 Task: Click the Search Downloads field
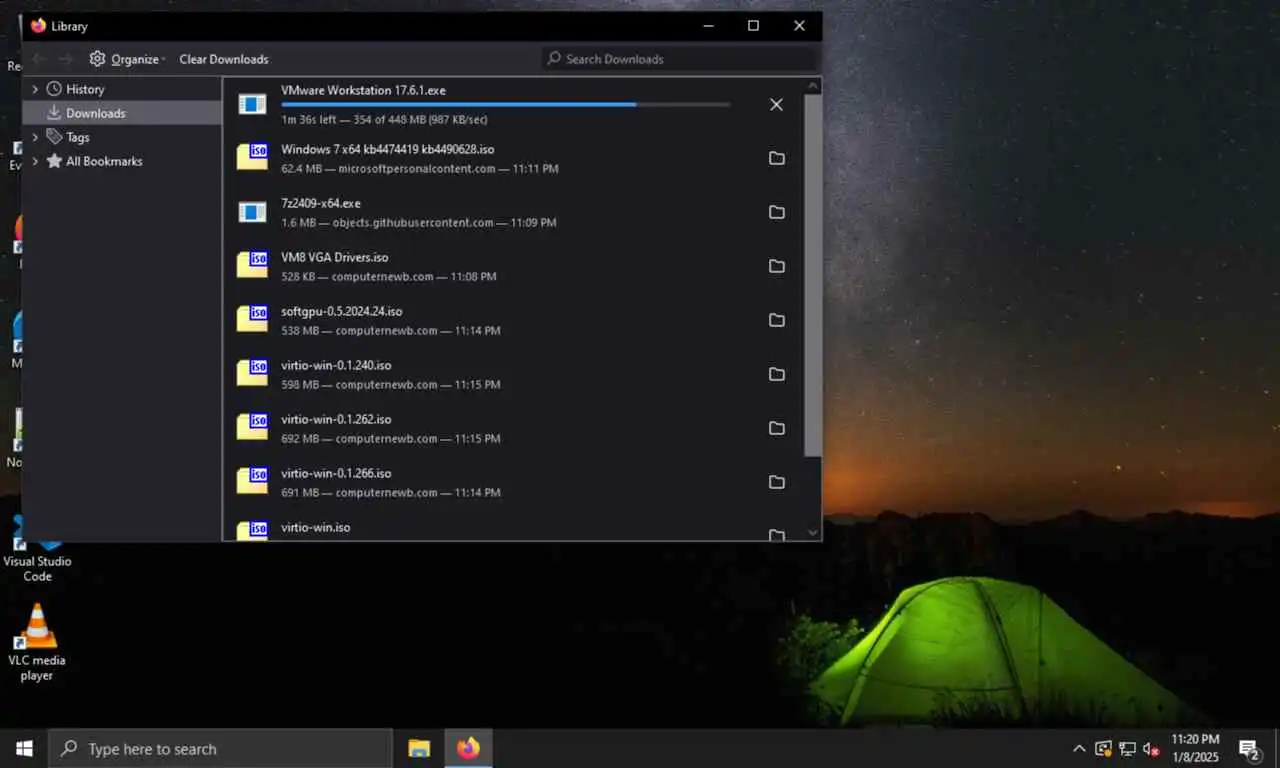(x=680, y=59)
